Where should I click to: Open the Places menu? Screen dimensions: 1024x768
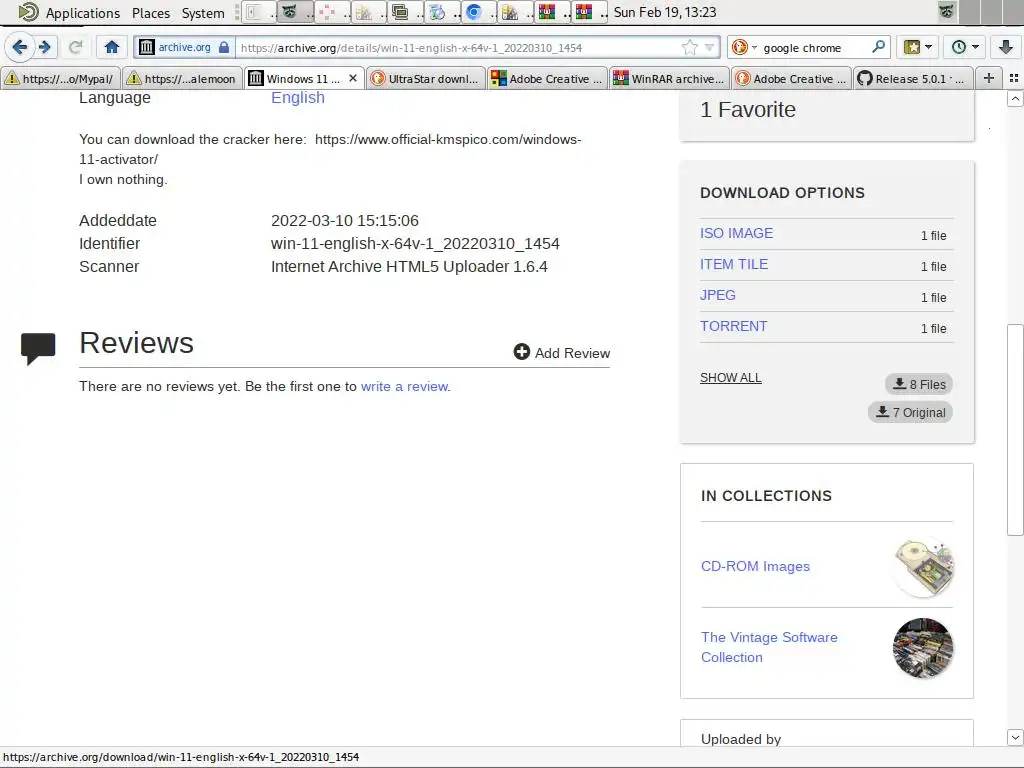(151, 12)
